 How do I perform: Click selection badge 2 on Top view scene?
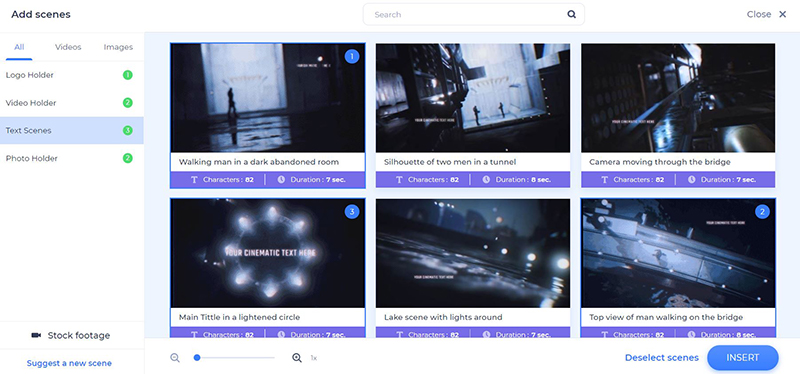click(762, 211)
